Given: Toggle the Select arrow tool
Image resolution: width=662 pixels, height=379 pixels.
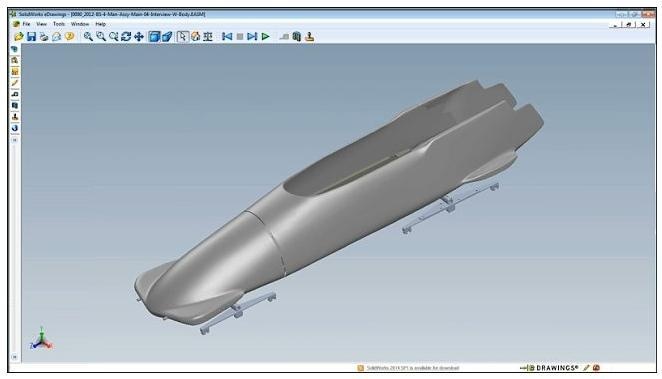Looking at the screenshot, I should tap(182, 37).
